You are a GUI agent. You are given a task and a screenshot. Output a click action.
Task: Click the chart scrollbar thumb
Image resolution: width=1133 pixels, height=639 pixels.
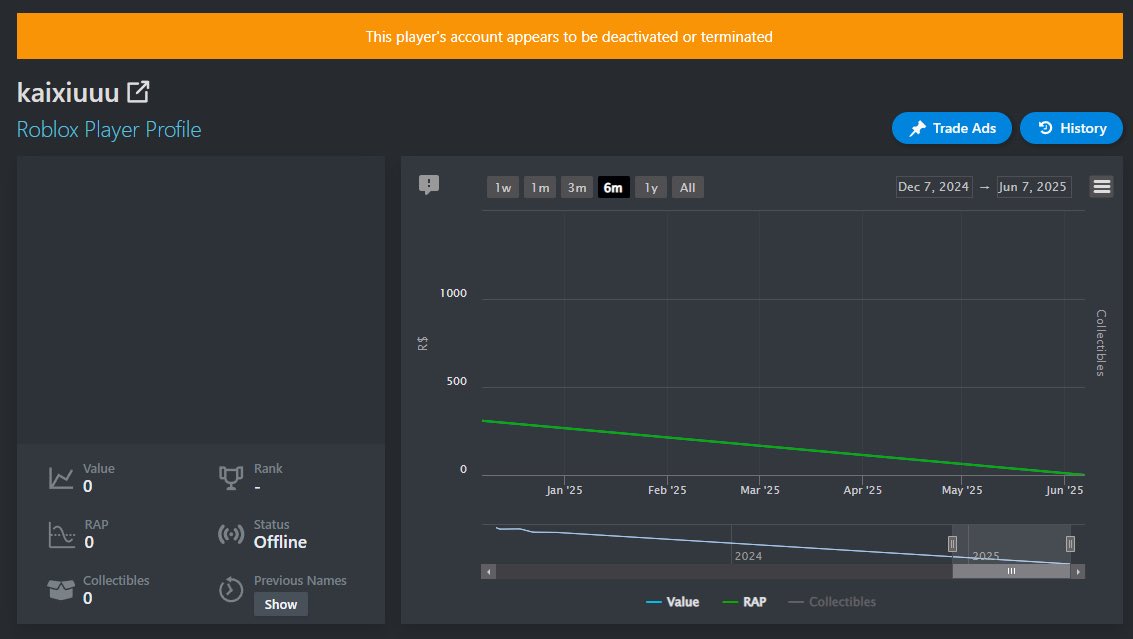coord(1011,571)
